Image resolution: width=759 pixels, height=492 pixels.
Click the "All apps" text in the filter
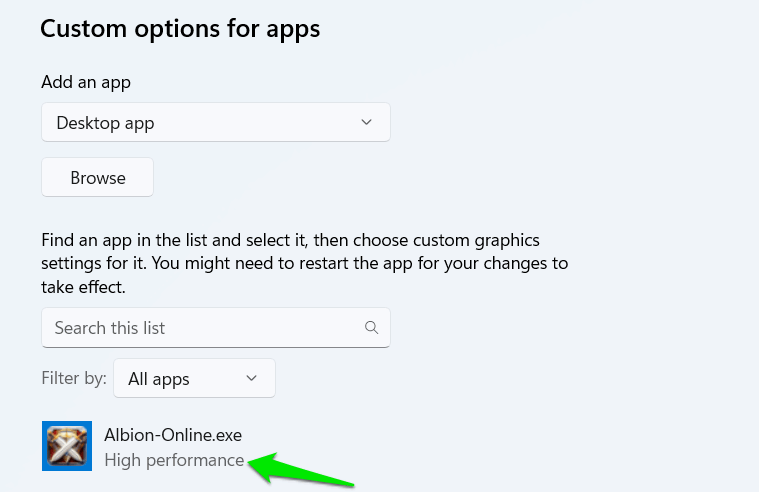pos(159,379)
